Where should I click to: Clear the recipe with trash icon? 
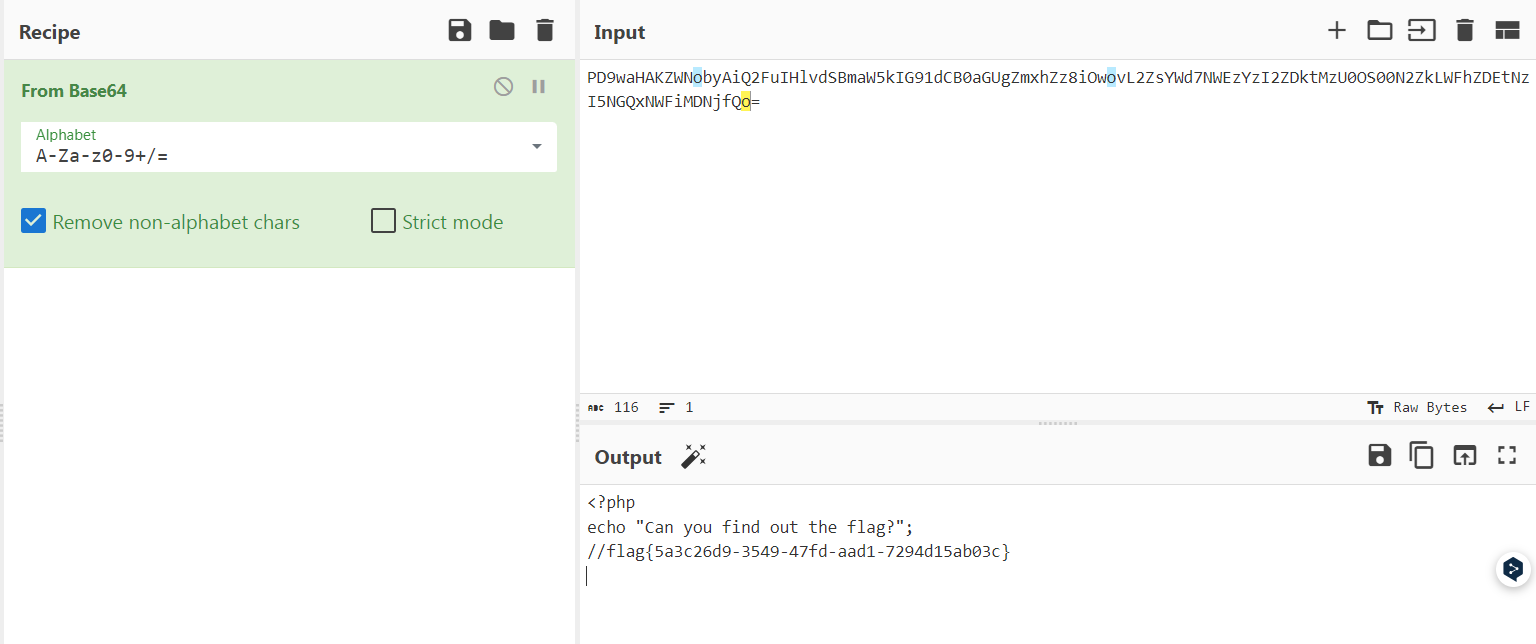click(x=544, y=31)
